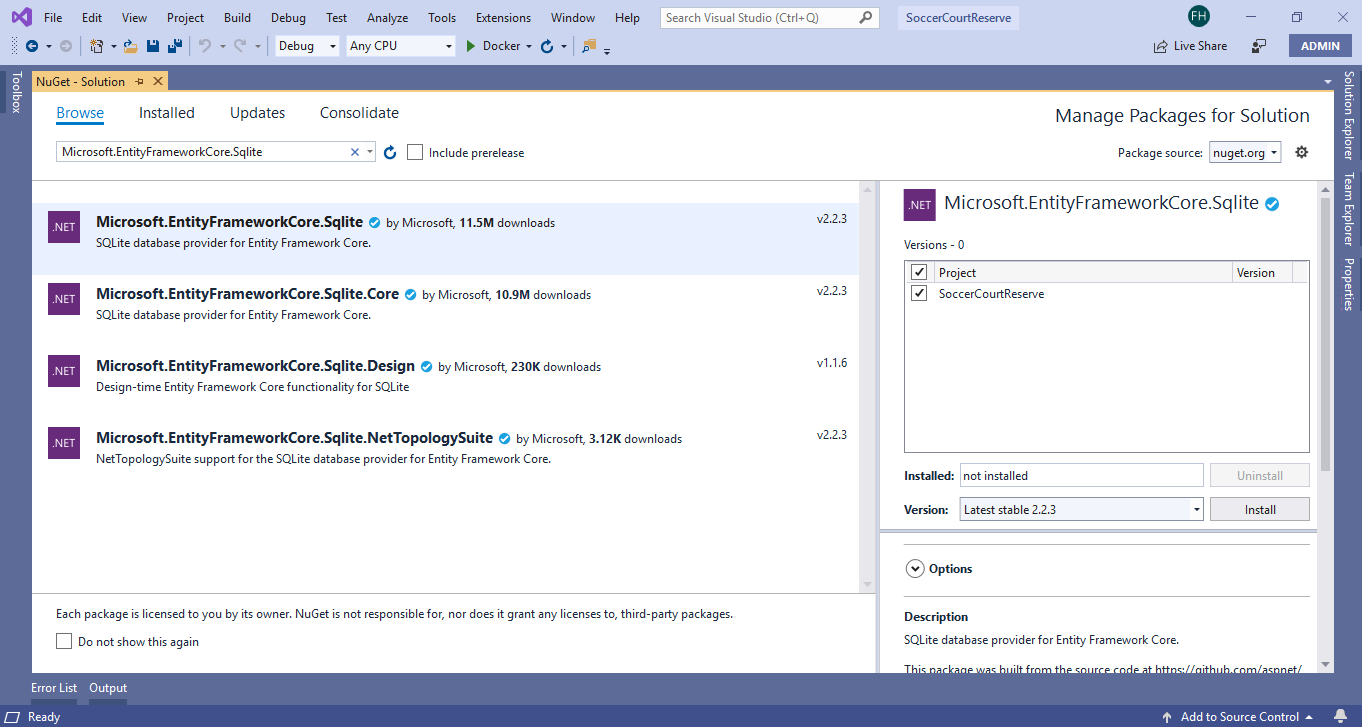Toggle Include prerelease checkbox
1362x727 pixels.
click(415, 152)
